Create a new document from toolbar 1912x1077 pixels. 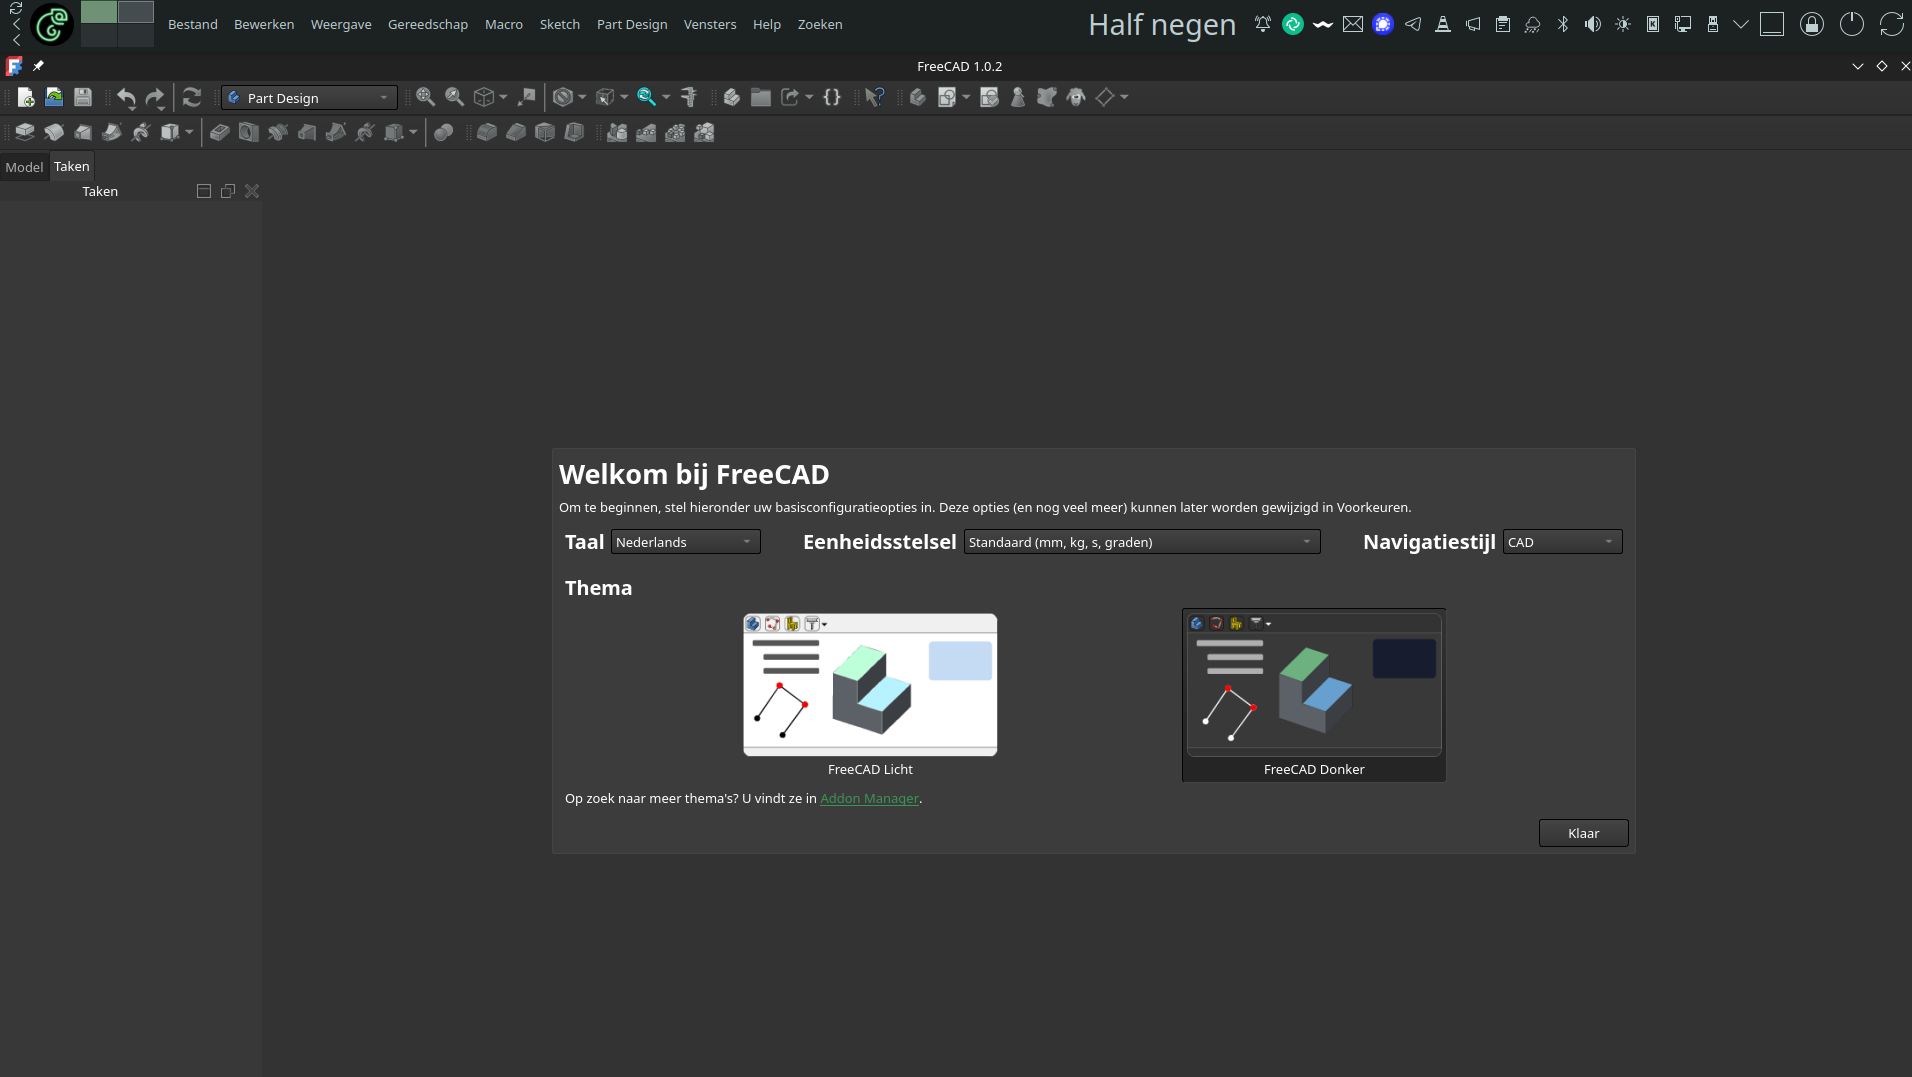[x=26, y=97]
